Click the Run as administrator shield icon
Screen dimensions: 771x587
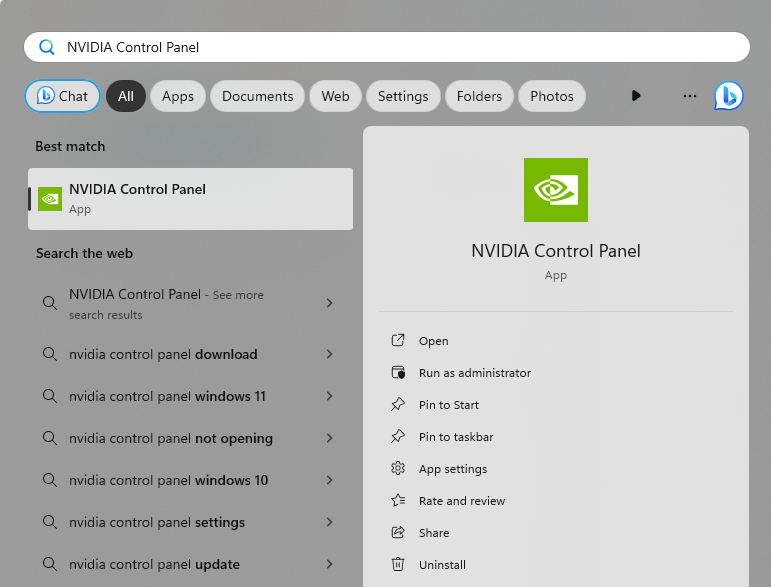click(x=398, y=373)
